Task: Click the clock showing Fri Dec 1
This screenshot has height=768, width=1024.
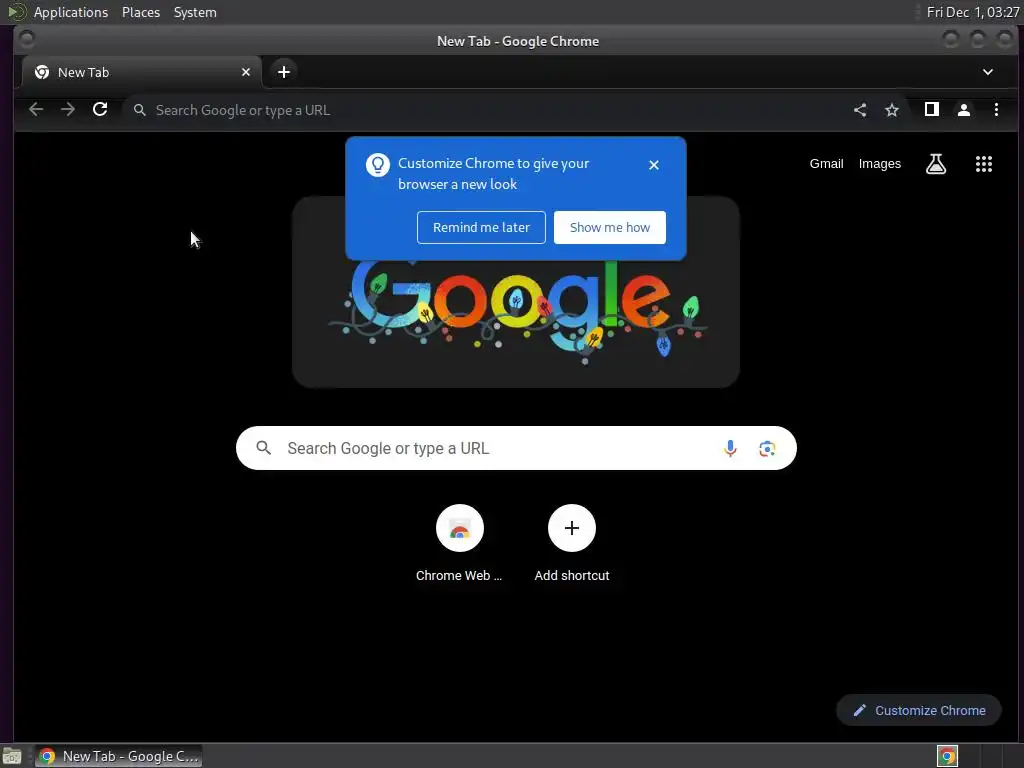Action: point(973,12)
